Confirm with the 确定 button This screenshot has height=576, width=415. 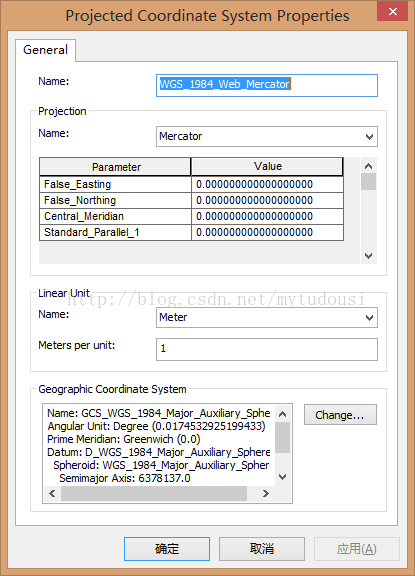pyautogui.click(x=167, y=549)
